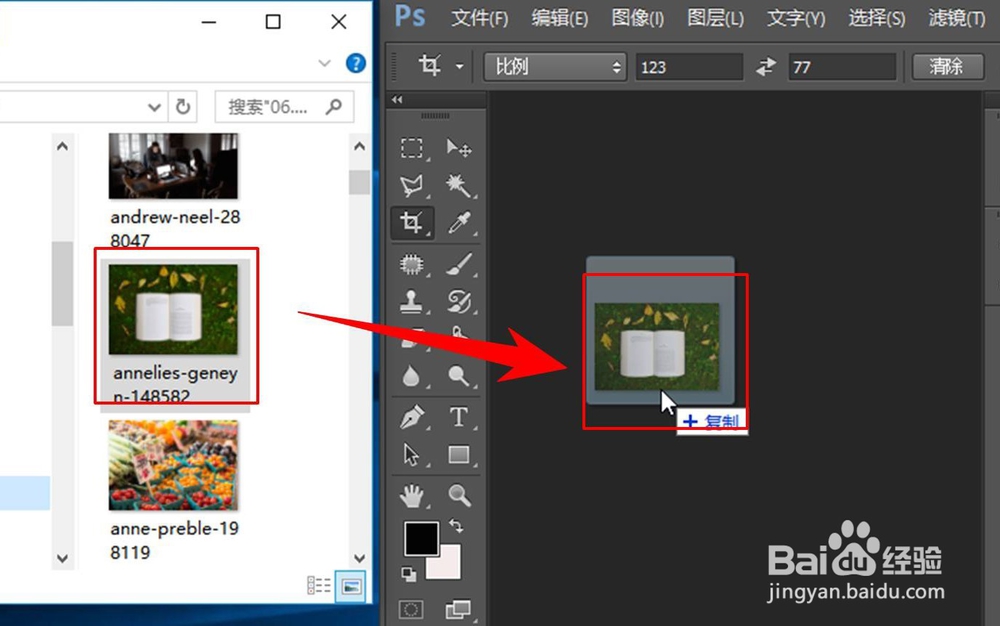Select the Blur tool droplet icon
The width and height of the screenshot is (1000, 626).
(x=411, y=376)
